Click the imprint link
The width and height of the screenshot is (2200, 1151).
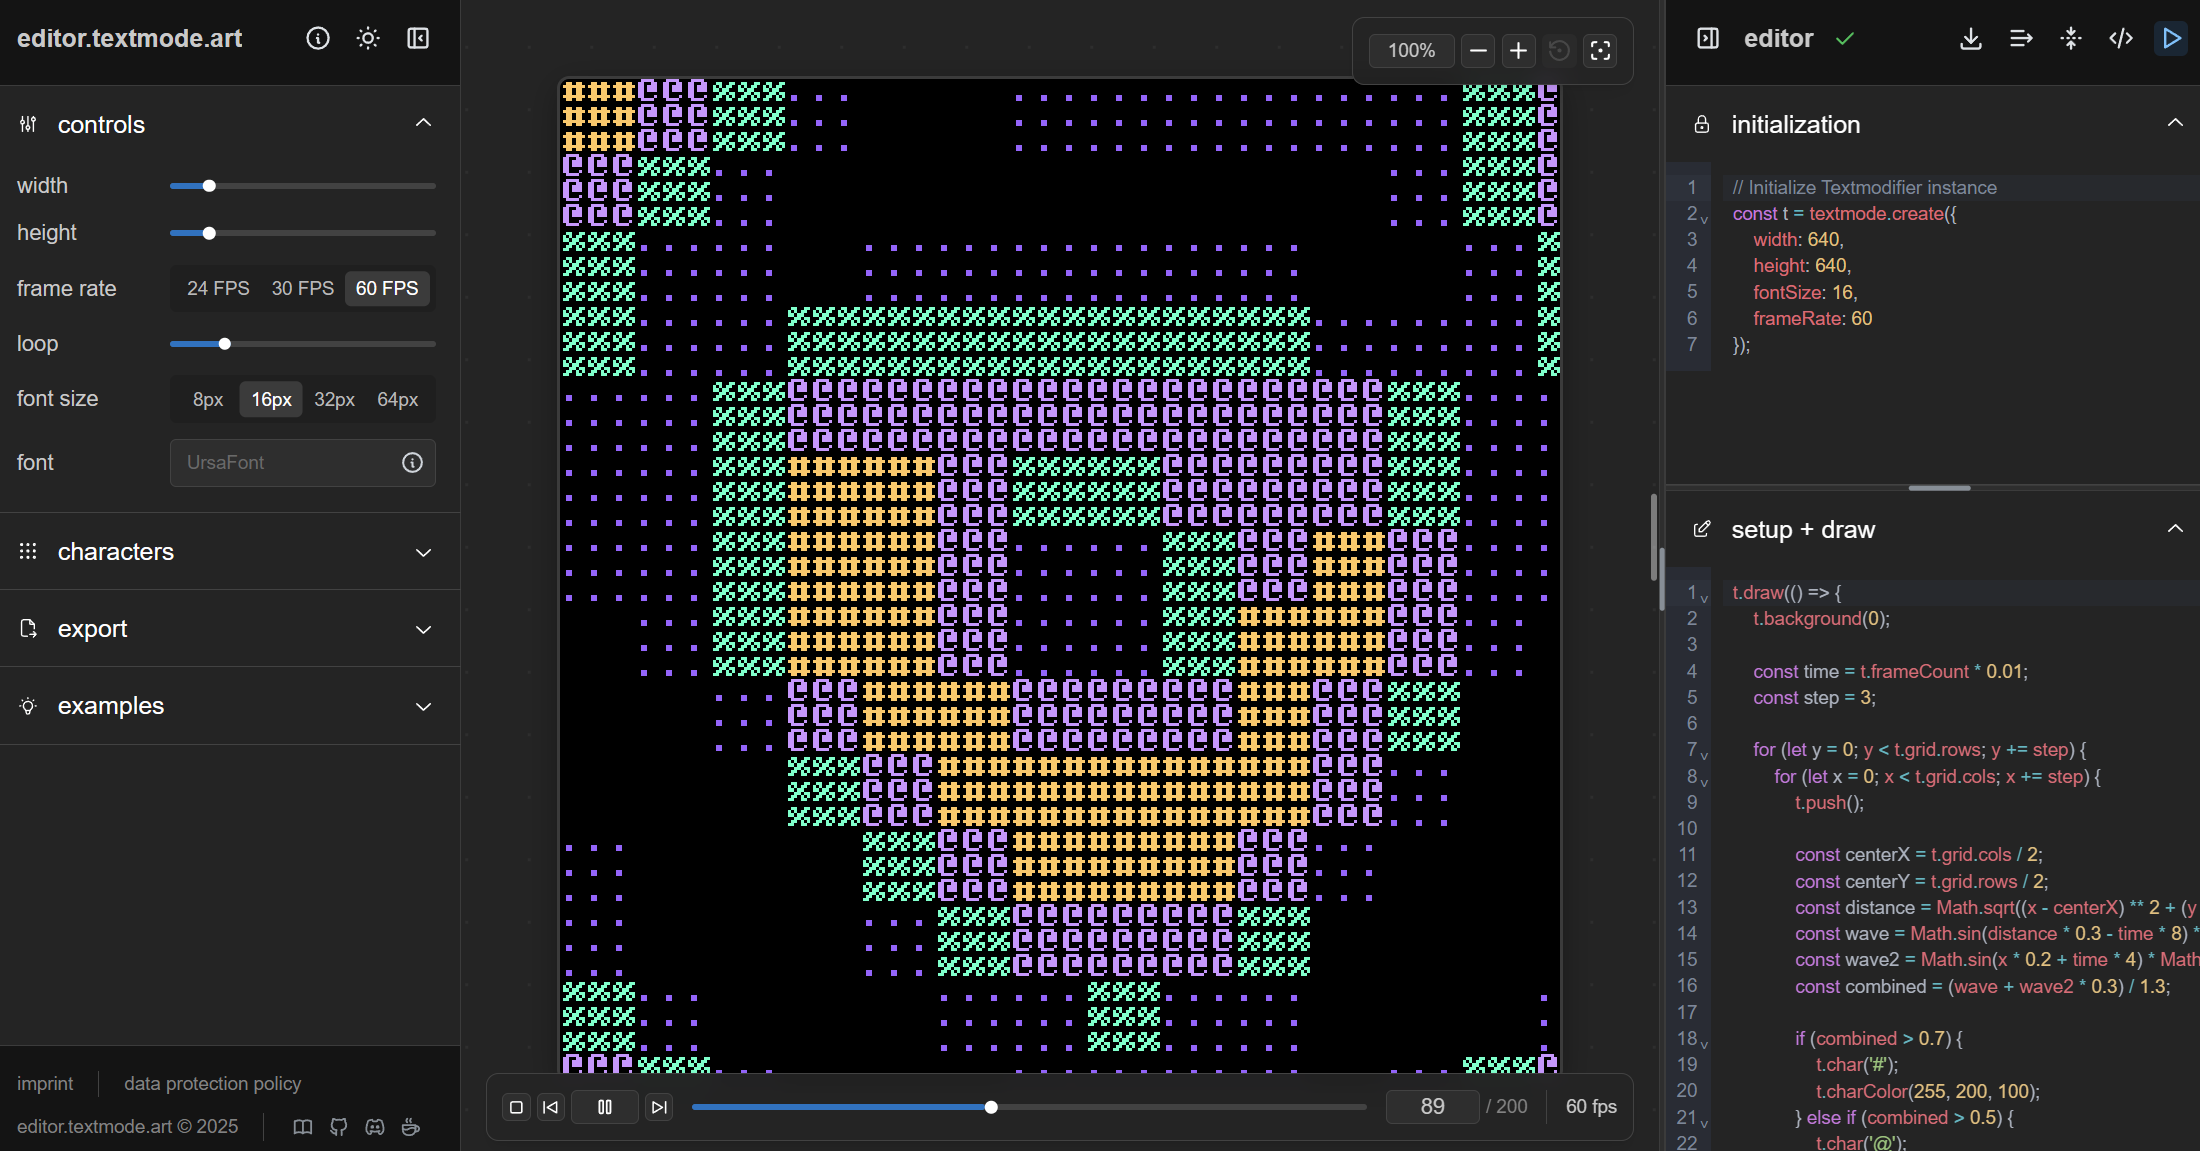(x=45, y=1083)
